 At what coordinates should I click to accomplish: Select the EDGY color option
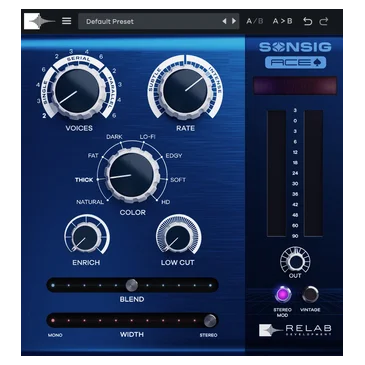tap(174, 156)
